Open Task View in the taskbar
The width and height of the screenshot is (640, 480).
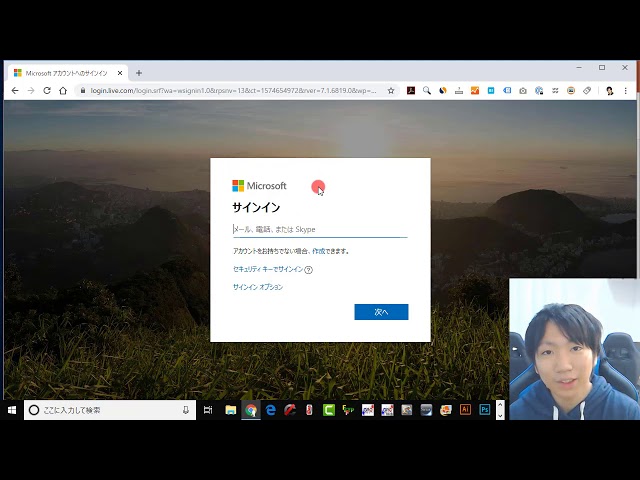click(208, 410)
